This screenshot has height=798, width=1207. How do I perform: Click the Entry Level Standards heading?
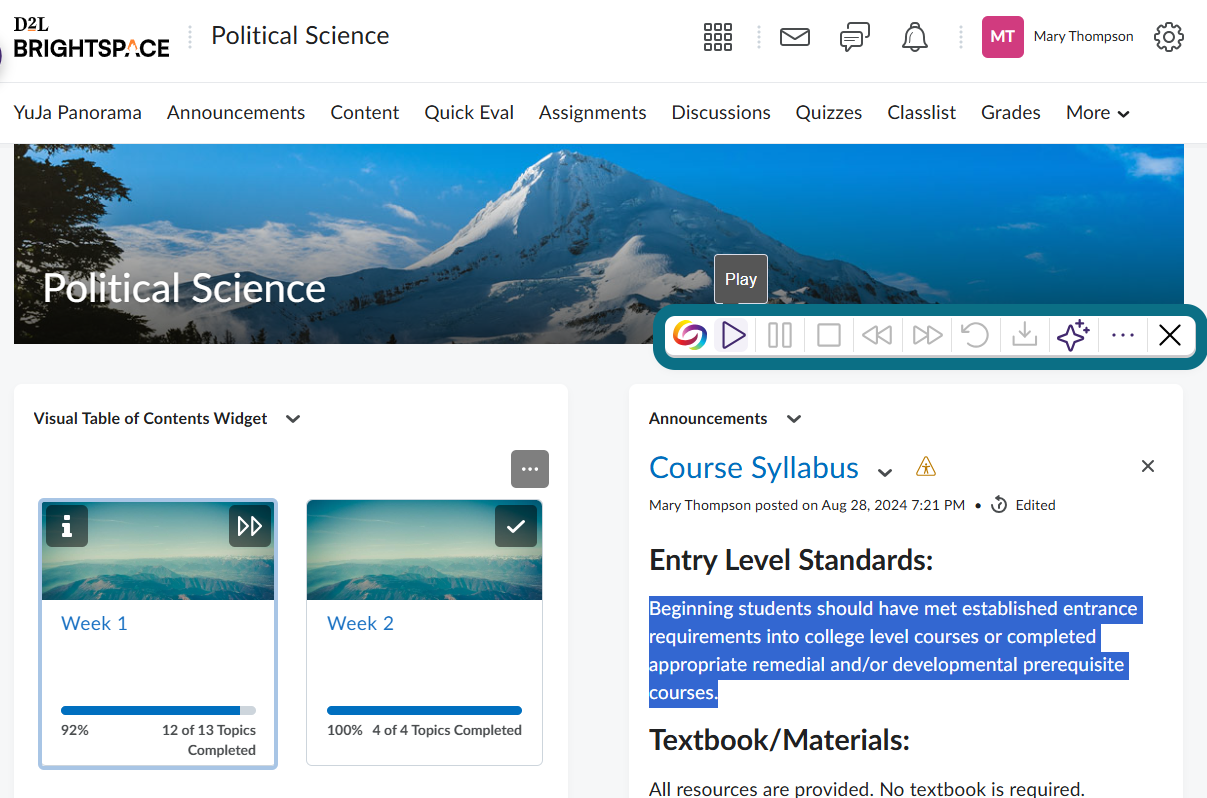click(x=791, y=560)
